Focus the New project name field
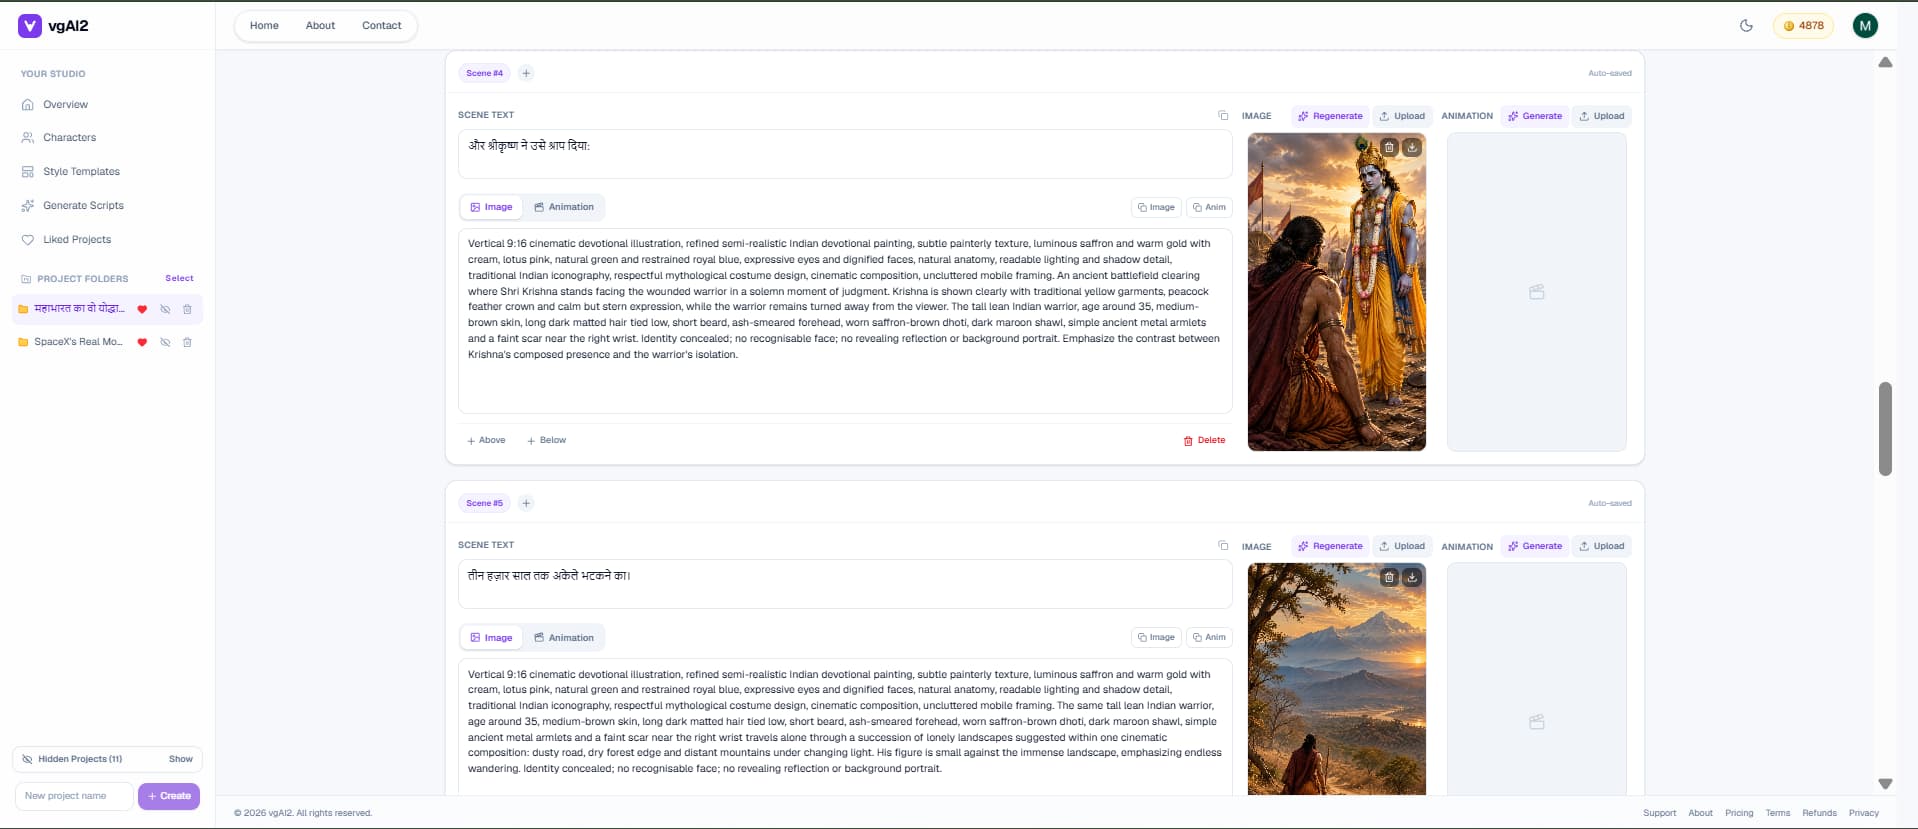This screenshot has height=829, width=1918. [74, 796]
